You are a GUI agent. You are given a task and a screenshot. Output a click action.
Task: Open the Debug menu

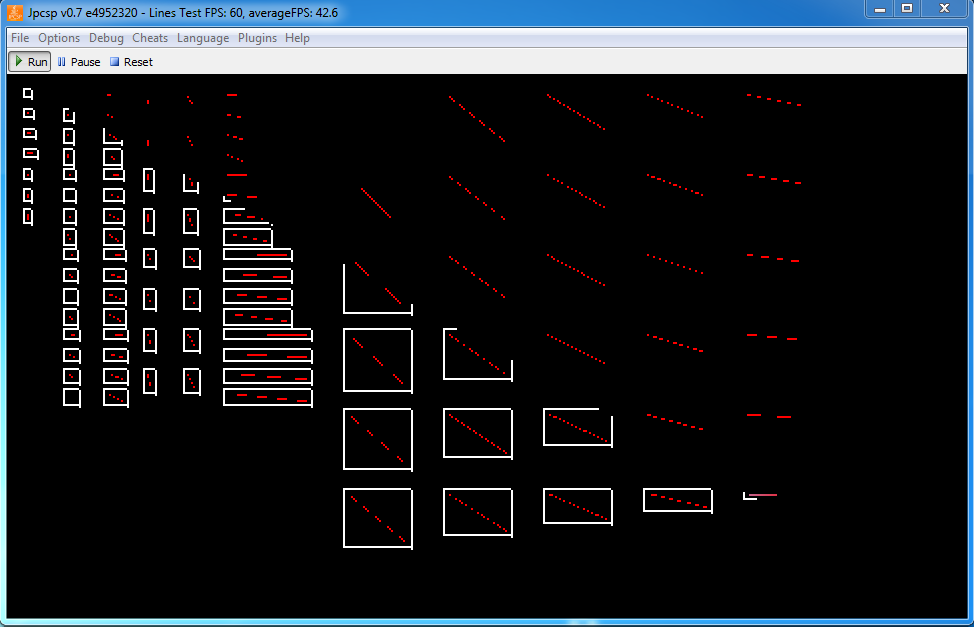pyautogui.click(x=106, y=38)
